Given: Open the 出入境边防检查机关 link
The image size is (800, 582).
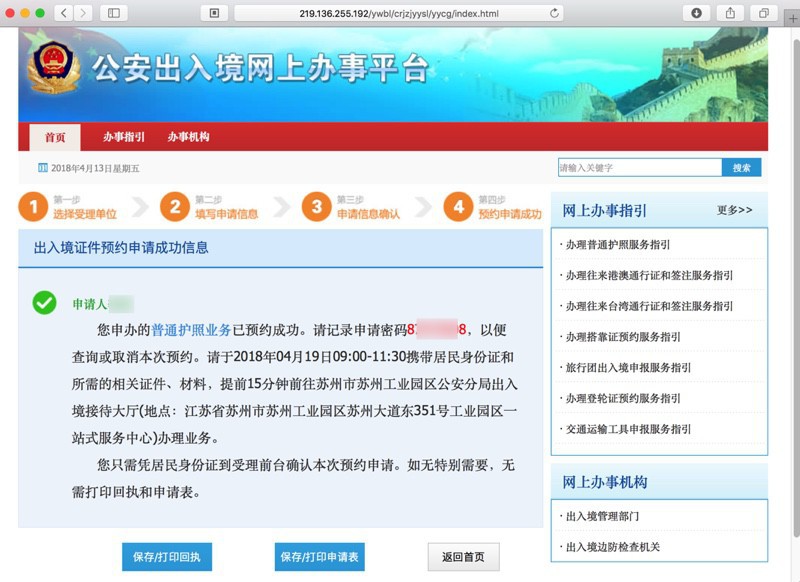Looking at the screenshot, I should point(612,547).
